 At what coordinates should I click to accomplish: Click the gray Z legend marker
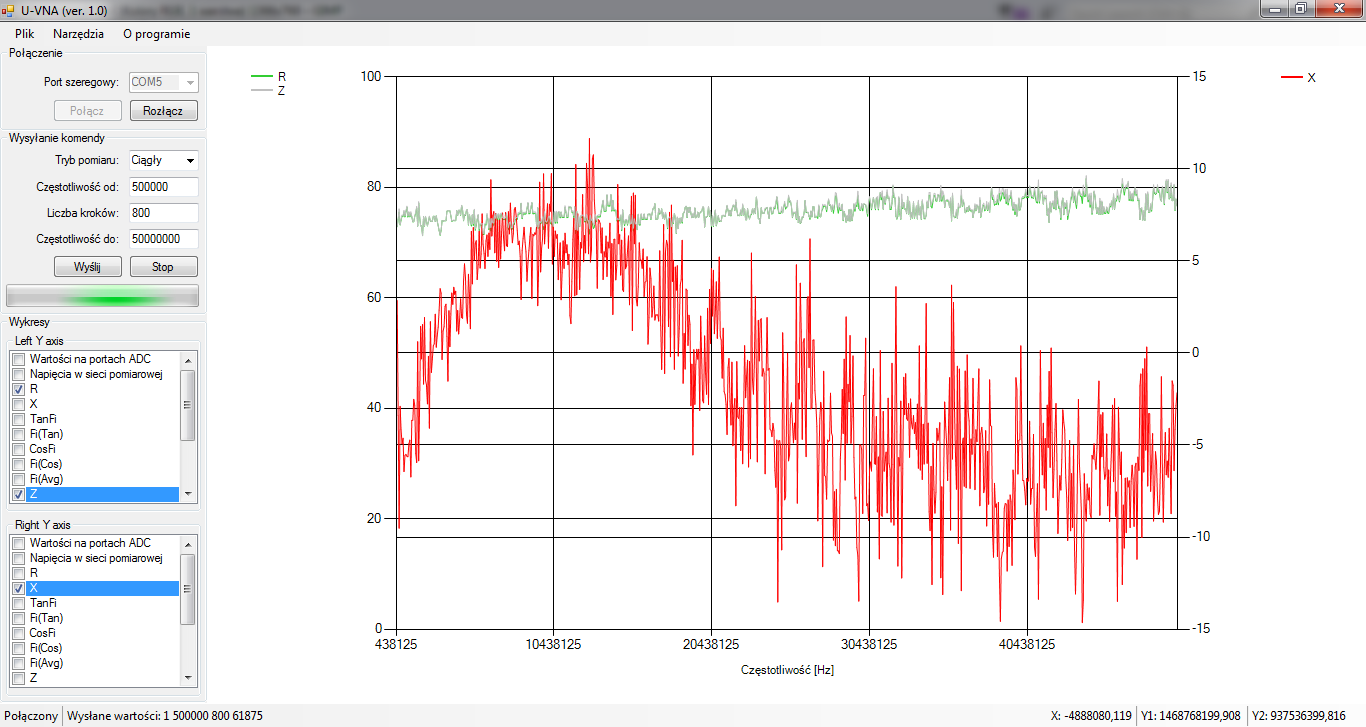tap(262, 90)
